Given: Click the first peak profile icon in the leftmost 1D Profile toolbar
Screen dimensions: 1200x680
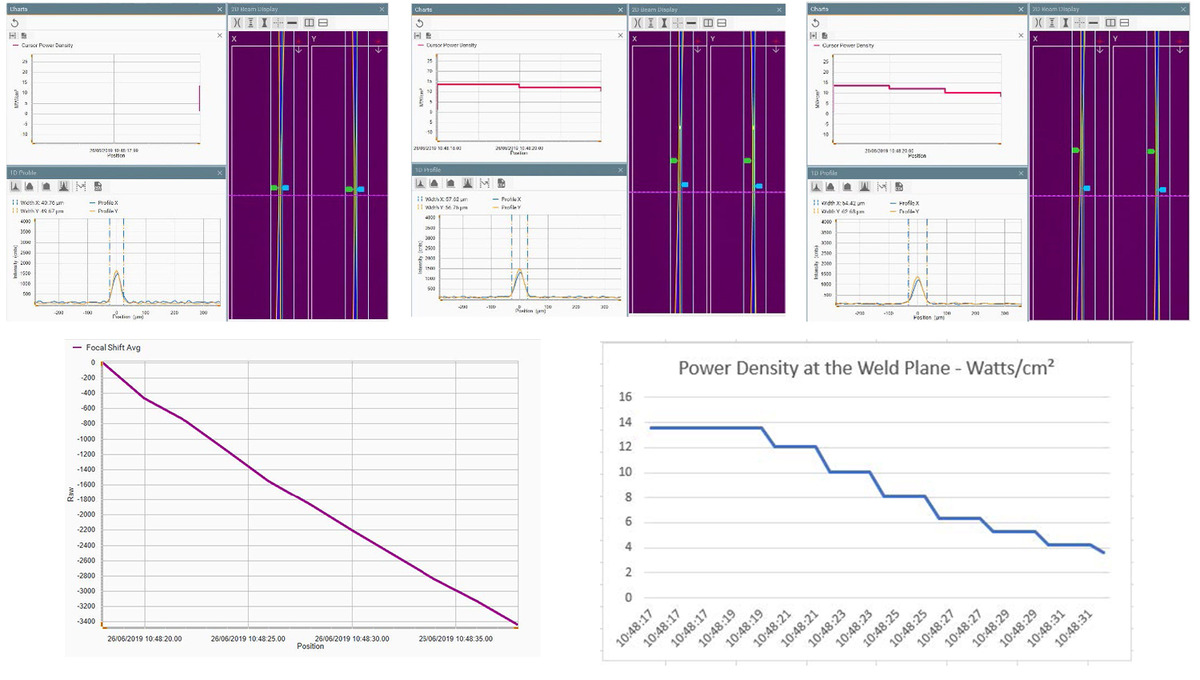Looking at the screenshot, I should [16, 186].
